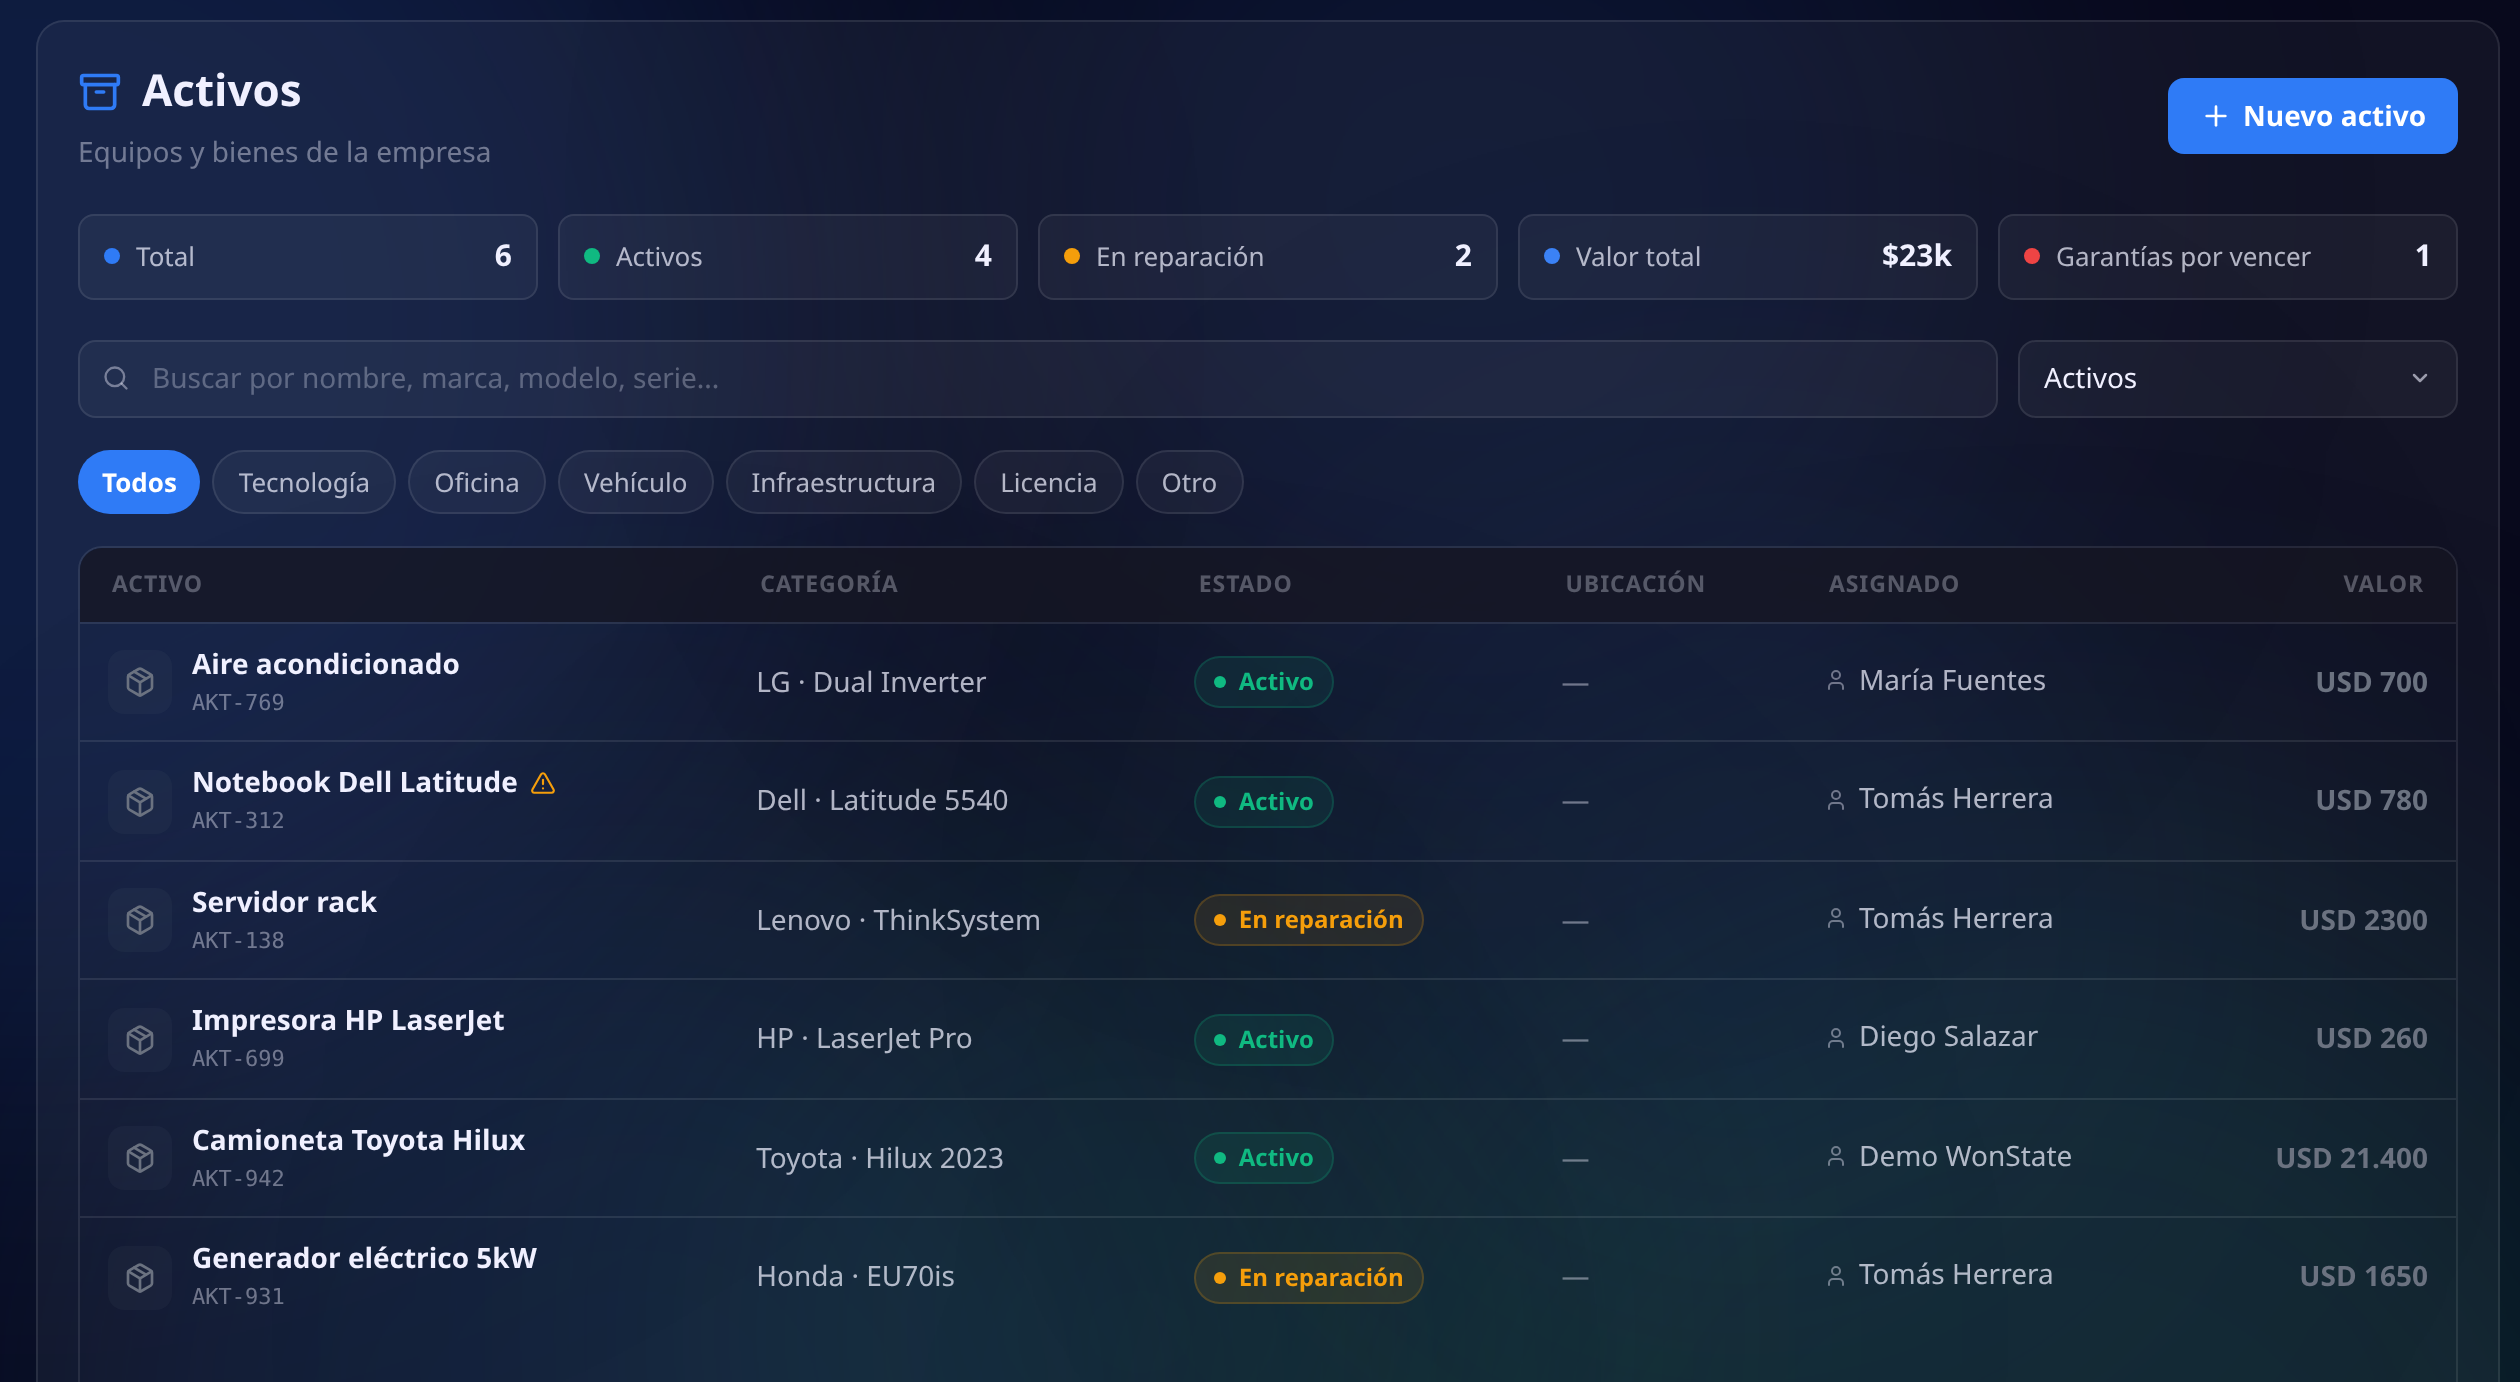
Task: Open the Notebook Dell Latitude asset name
Action: pos(355,782)
